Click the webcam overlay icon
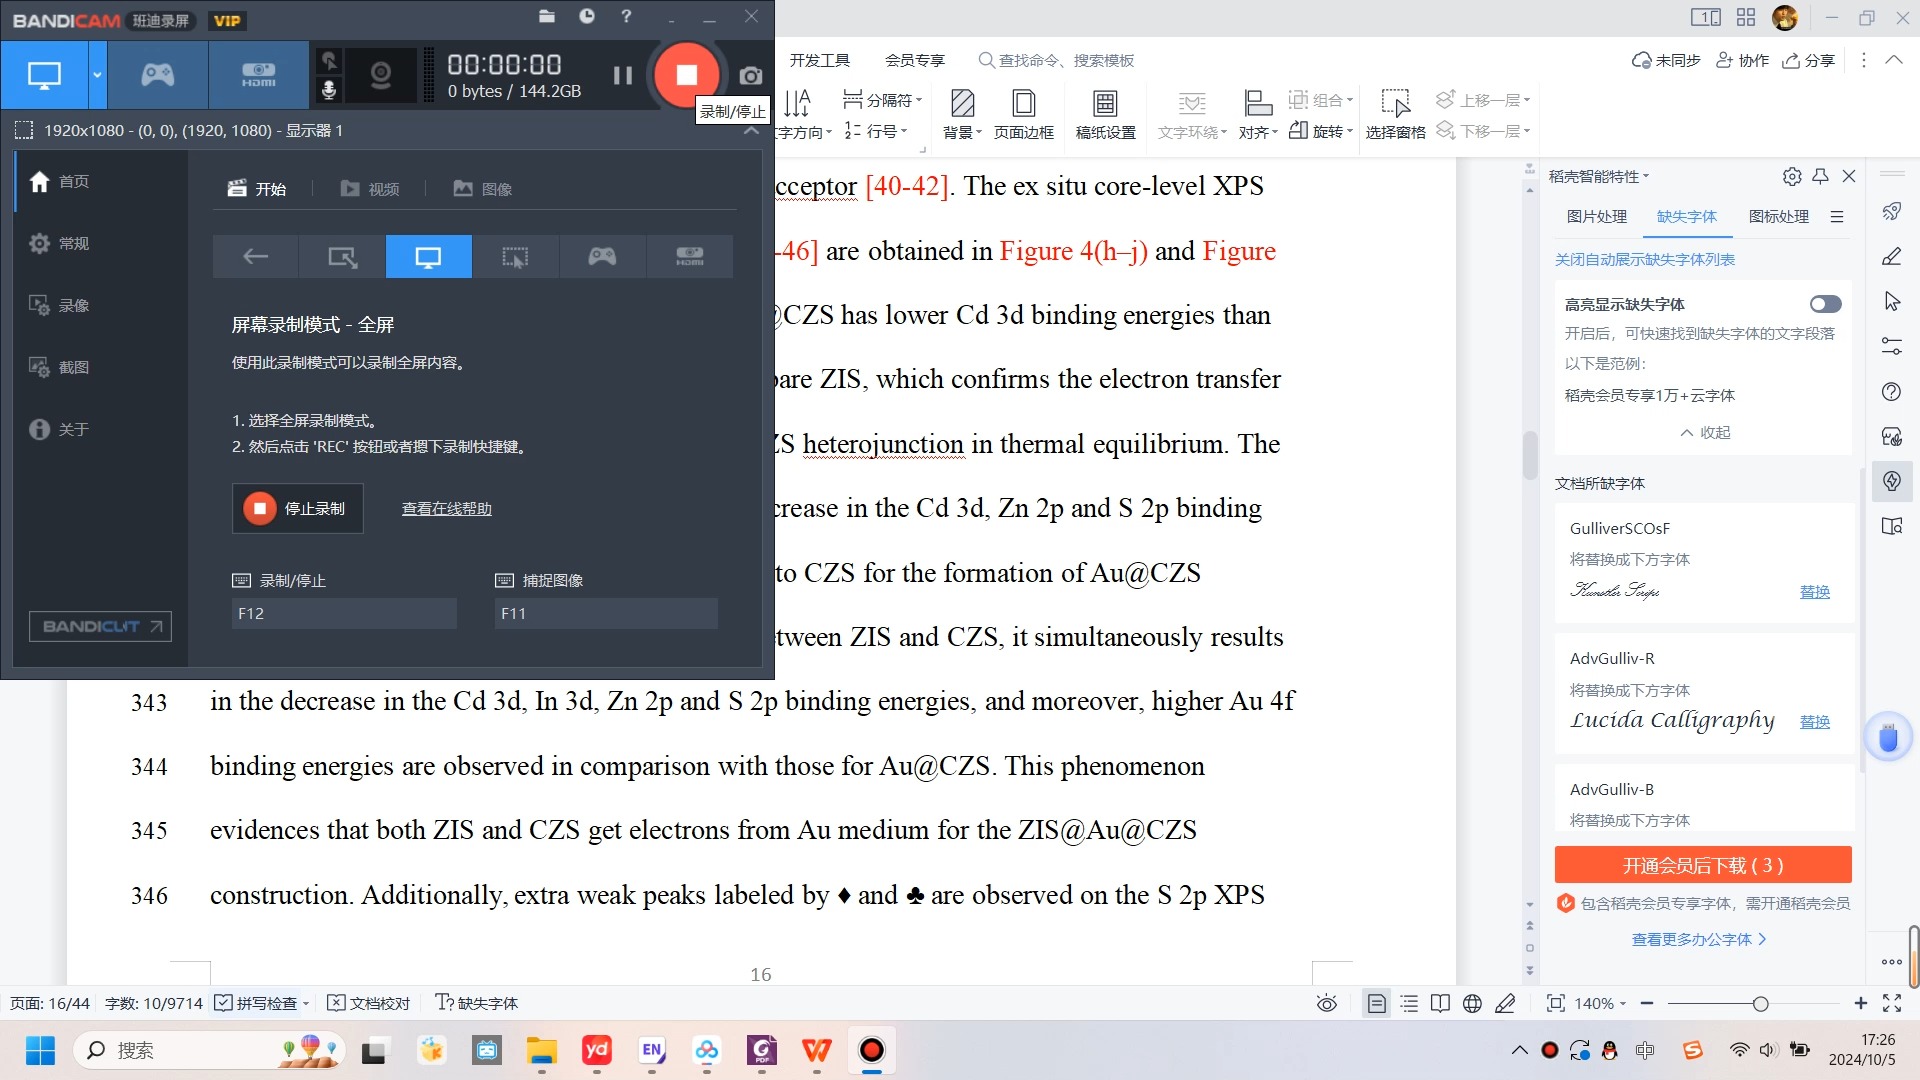This screenshot has width=1920, height=1080. coord(380,75)
